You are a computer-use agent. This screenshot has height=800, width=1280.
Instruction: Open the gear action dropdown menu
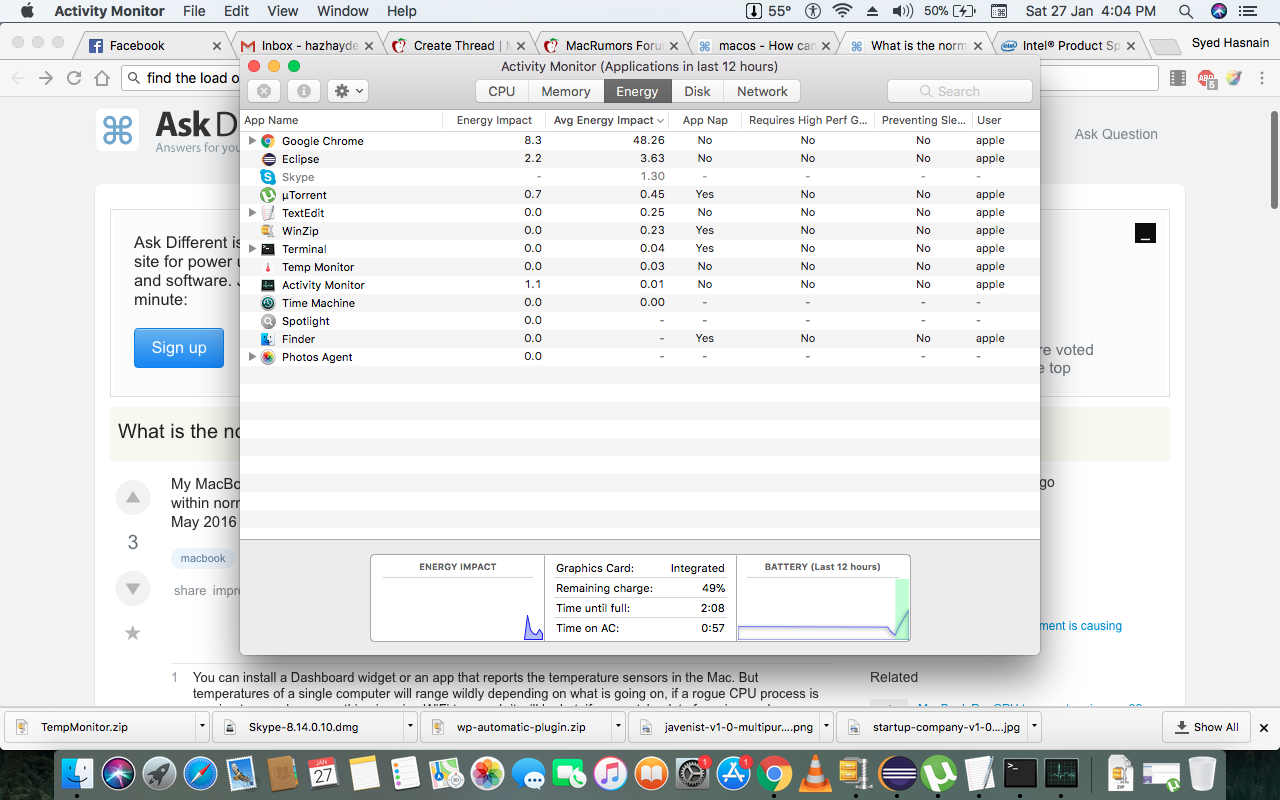click(349, 91)
